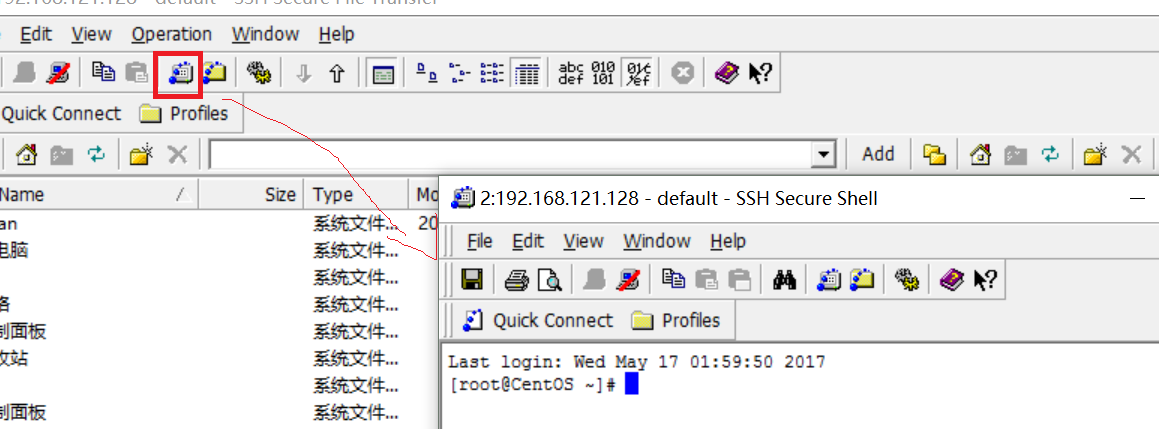Screen dimensions: 1159x429
Task: Open the Help menu in File Transfer window
Action: pos(336,34)
